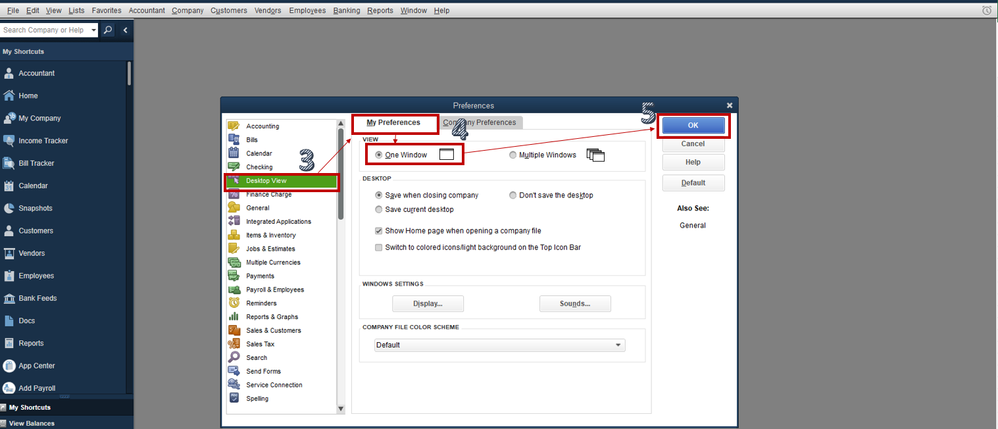Image resolution: width=998 pixels, height=429 pixels.
Task: Open Add Payroll icon
Action: point(9,388)
